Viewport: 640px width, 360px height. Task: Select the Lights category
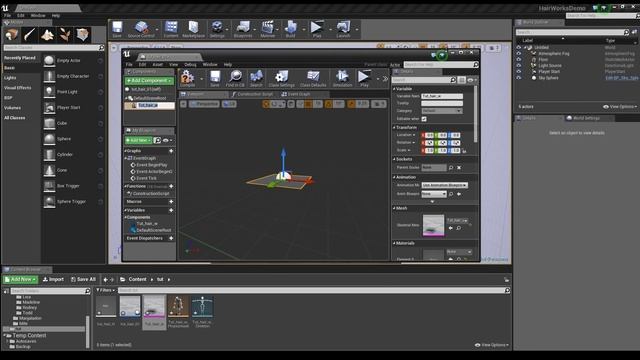click(x=10, y=78)
